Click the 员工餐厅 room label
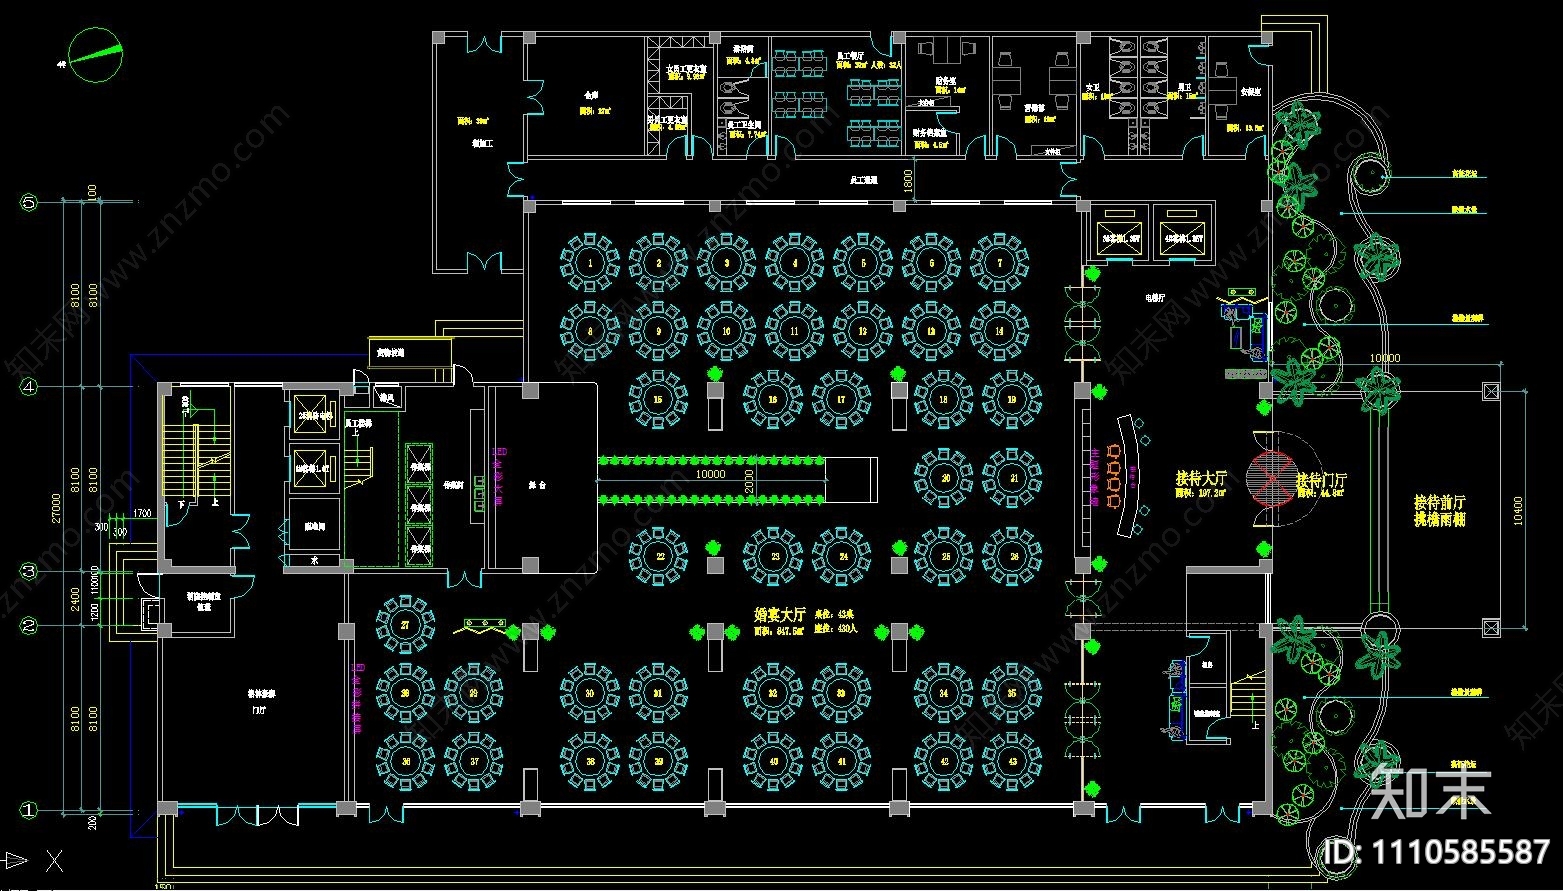Image resolution: width=1563 pixels, height=891 pixels. coord(851,54)
